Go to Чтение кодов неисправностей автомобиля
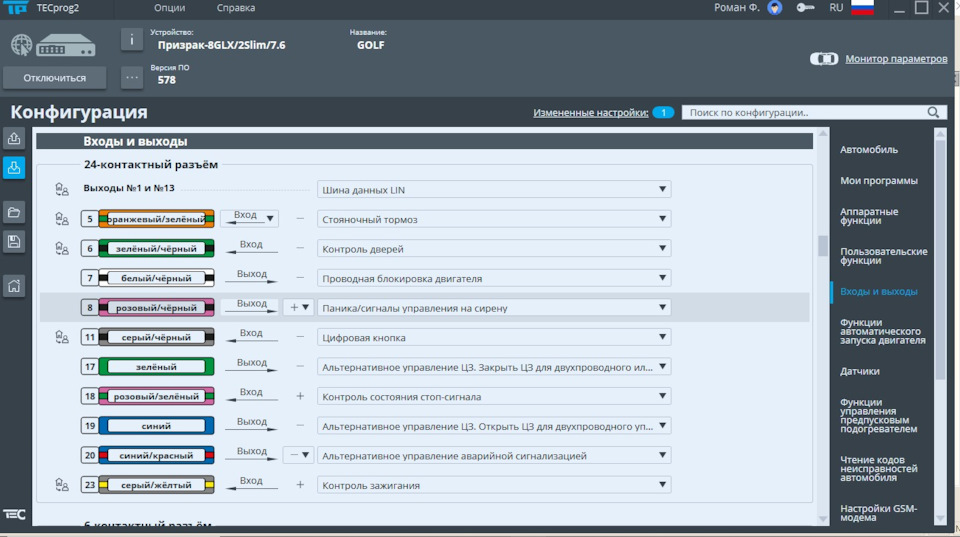Image resolution: width=960 pixels, height=537 pixels. pos(879,468)
